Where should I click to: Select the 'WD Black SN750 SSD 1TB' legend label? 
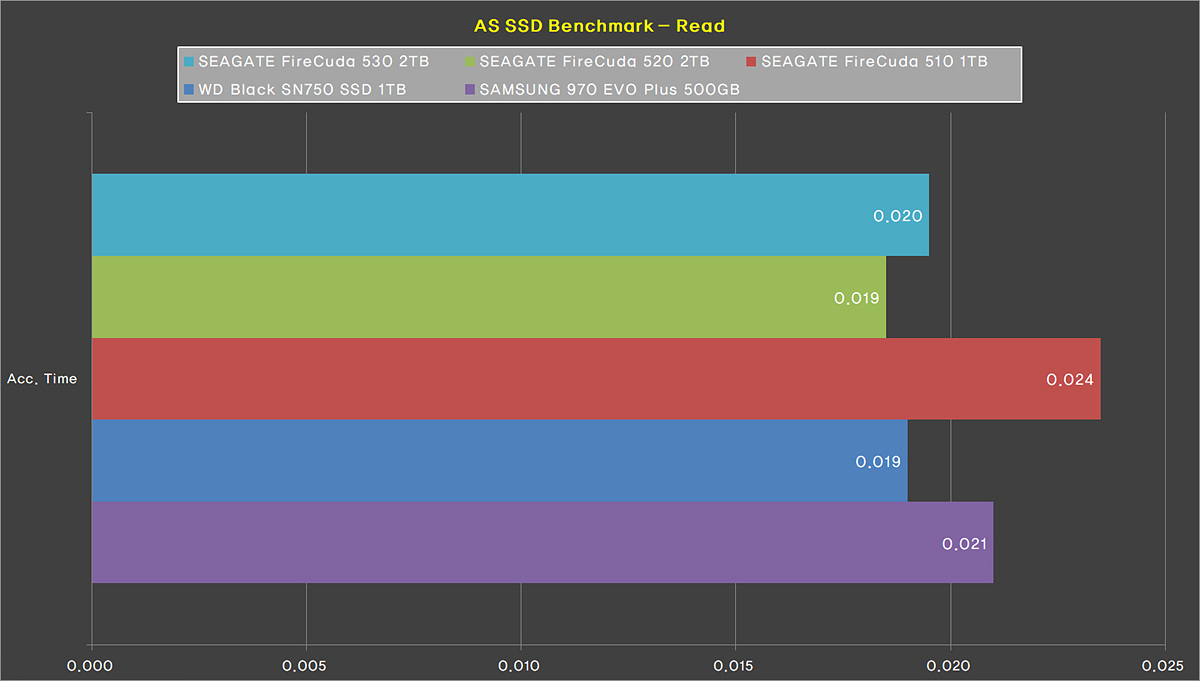(x=303, y=90)
